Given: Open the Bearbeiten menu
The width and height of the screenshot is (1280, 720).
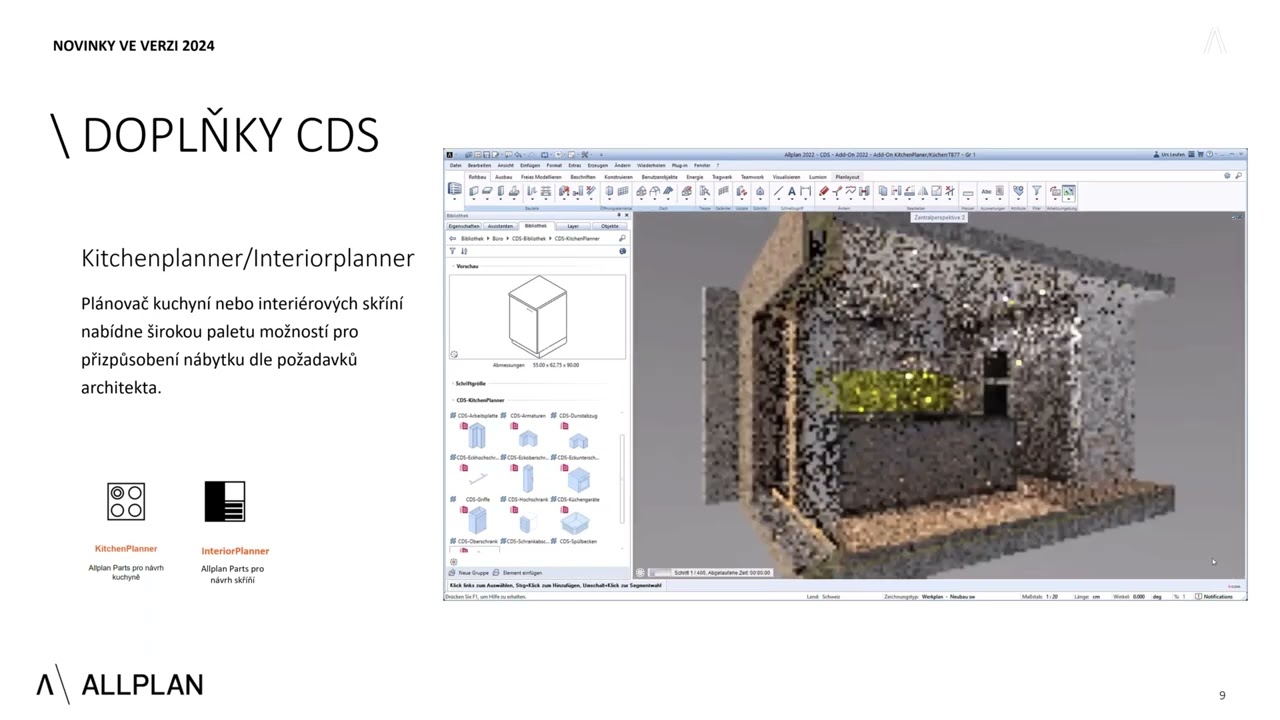Looking at the screenshot, I should [x=479, y=165].
